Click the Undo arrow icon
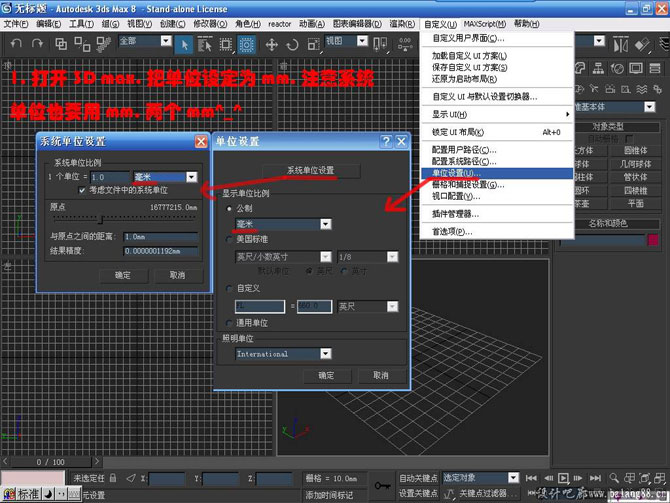The height and width of the screenshot is (503, 670). tap(16, 43)
